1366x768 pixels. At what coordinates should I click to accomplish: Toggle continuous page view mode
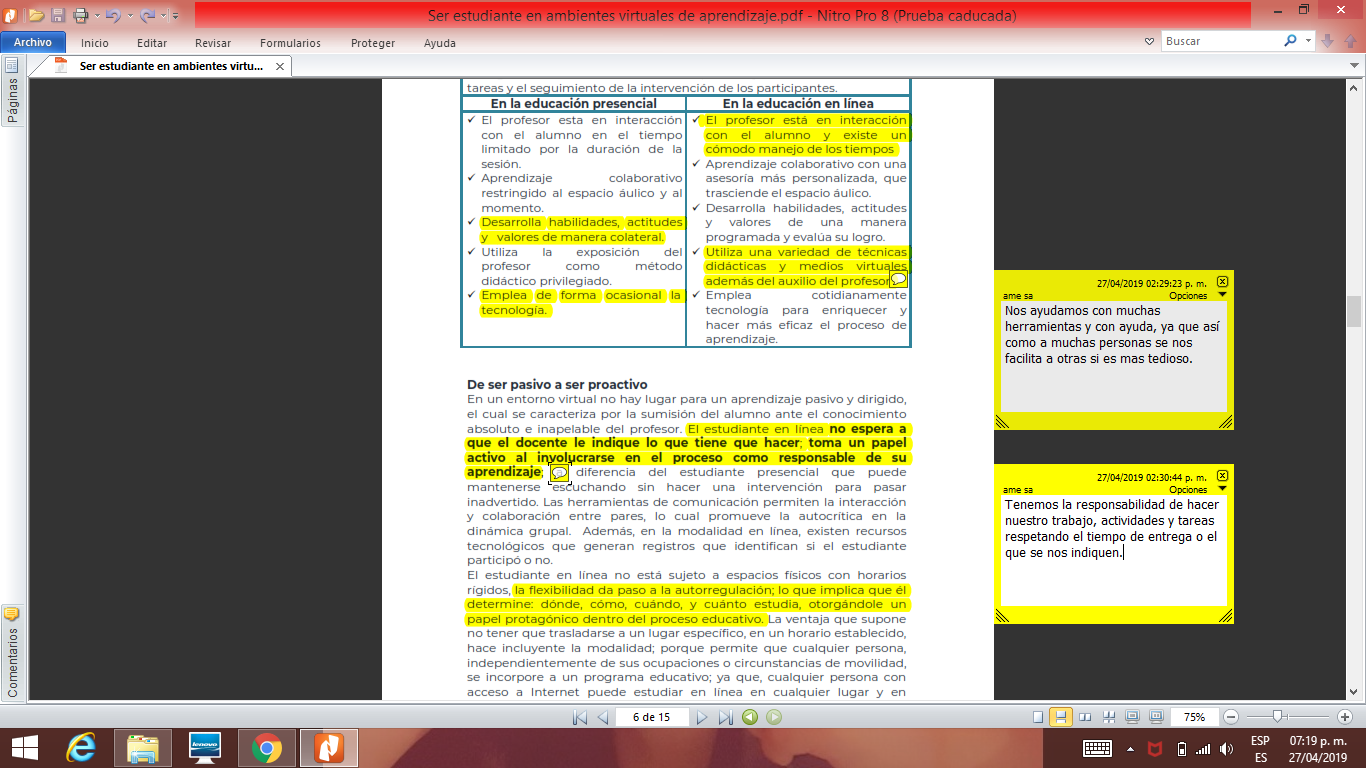(1061, 717)
